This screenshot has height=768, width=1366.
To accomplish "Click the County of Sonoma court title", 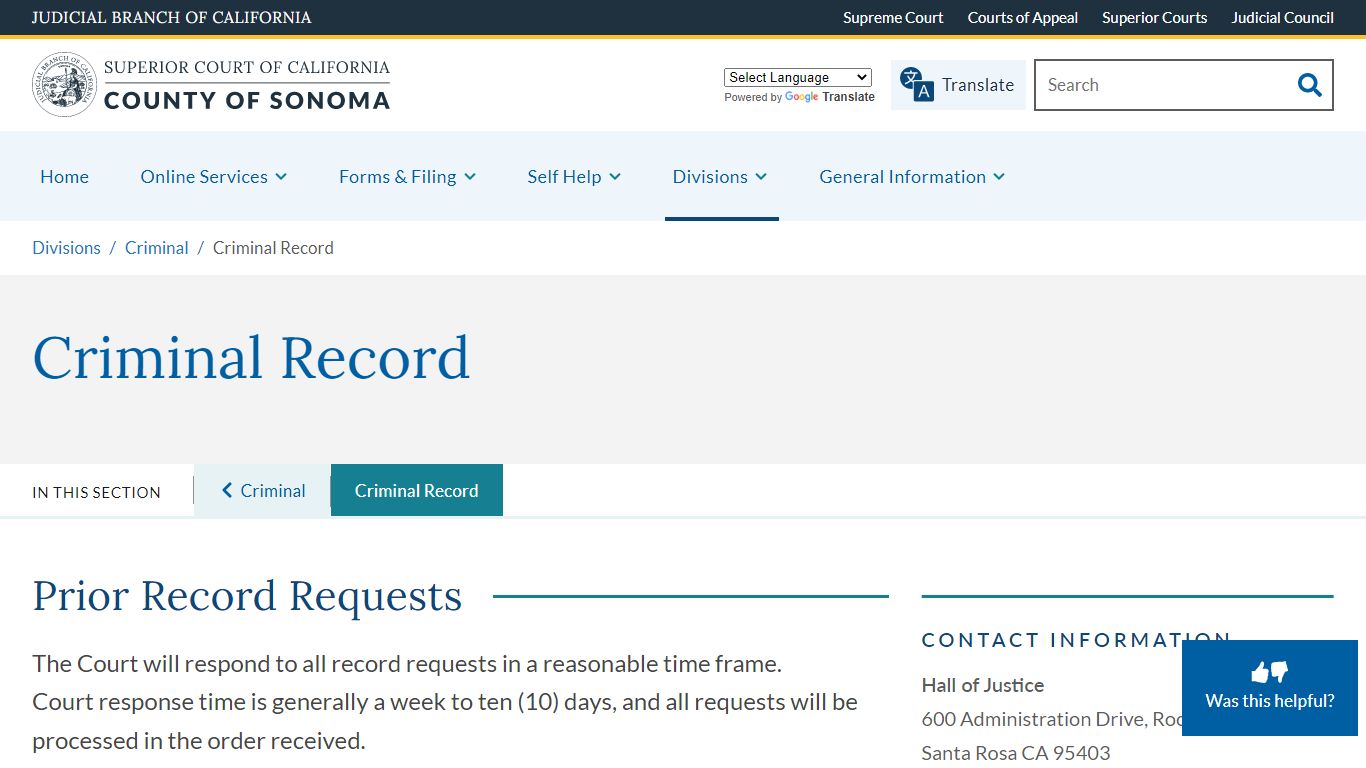I will (x=247, y=85).
